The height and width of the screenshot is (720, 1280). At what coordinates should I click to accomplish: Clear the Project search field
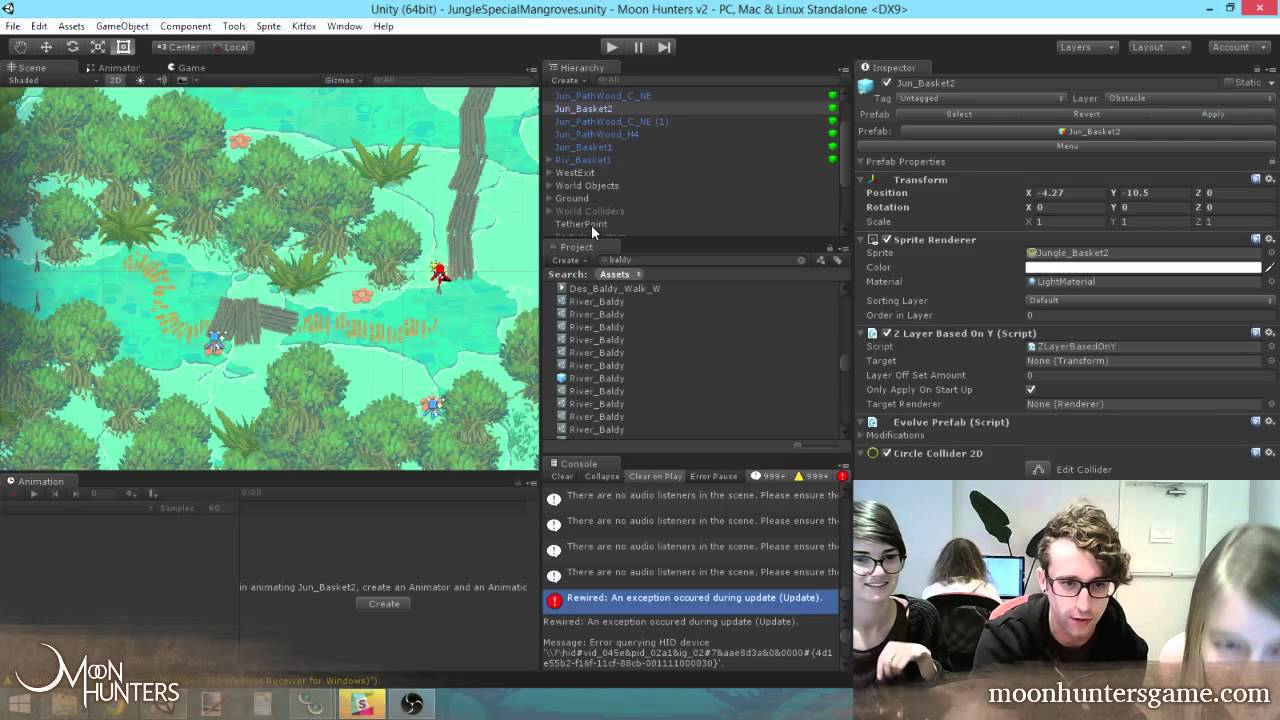801,260
